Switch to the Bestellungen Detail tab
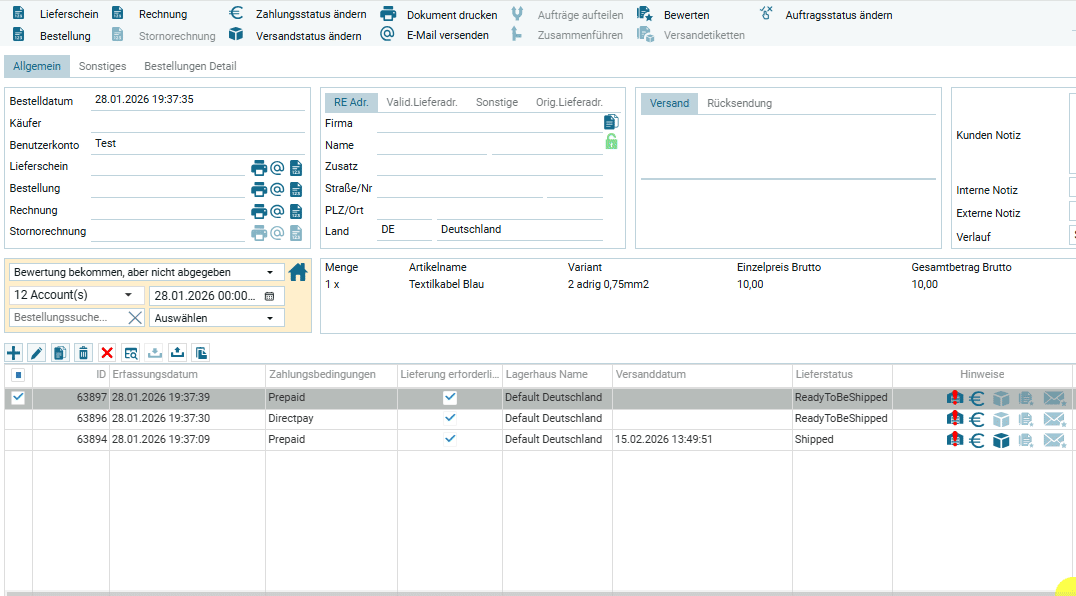 pyautogui.click(x=190, y=66)
